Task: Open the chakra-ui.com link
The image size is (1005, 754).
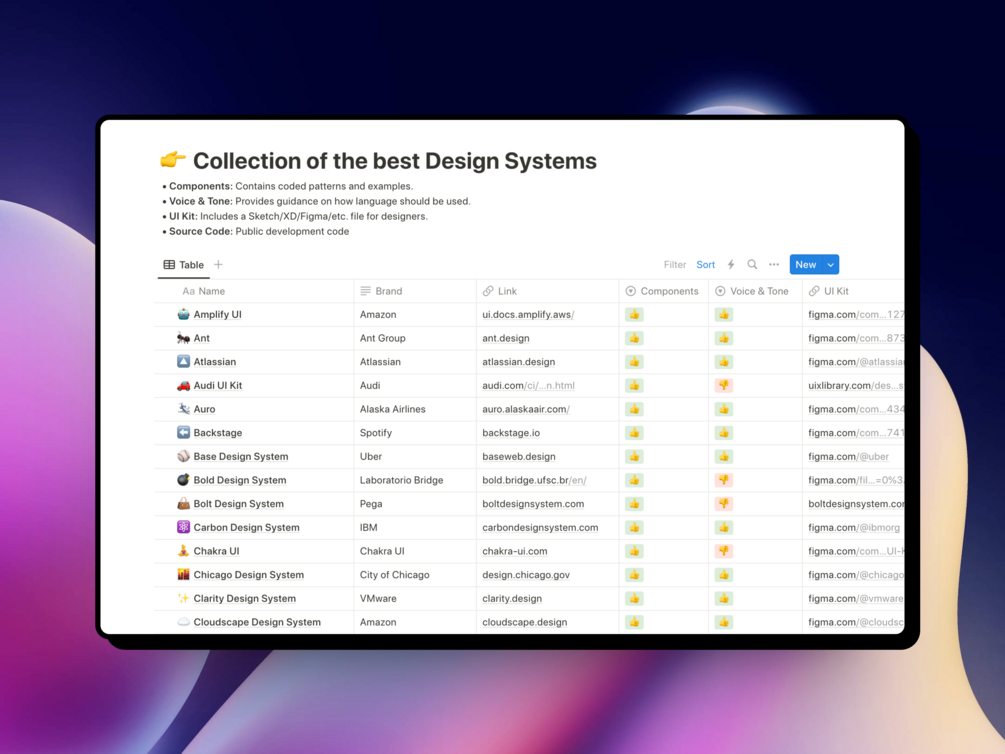Action: point(515,551)
